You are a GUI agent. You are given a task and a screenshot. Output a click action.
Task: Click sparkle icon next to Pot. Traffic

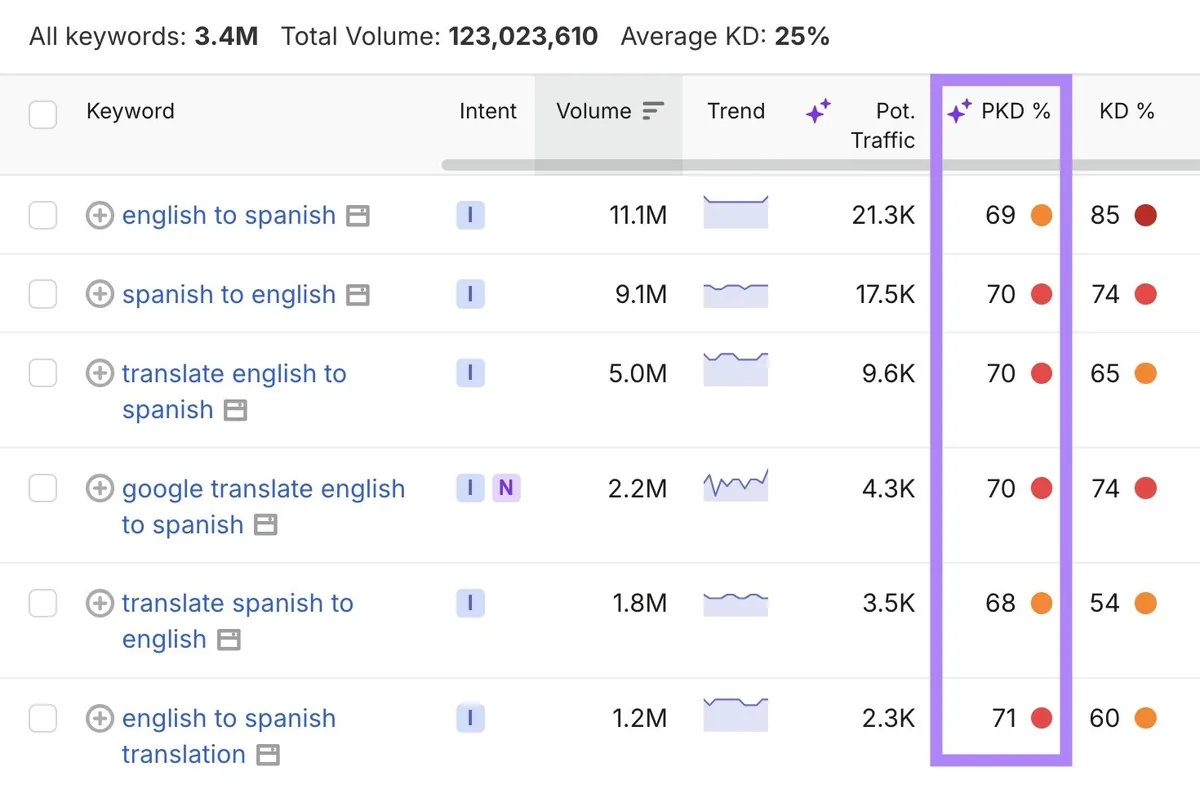coord(818,112)
